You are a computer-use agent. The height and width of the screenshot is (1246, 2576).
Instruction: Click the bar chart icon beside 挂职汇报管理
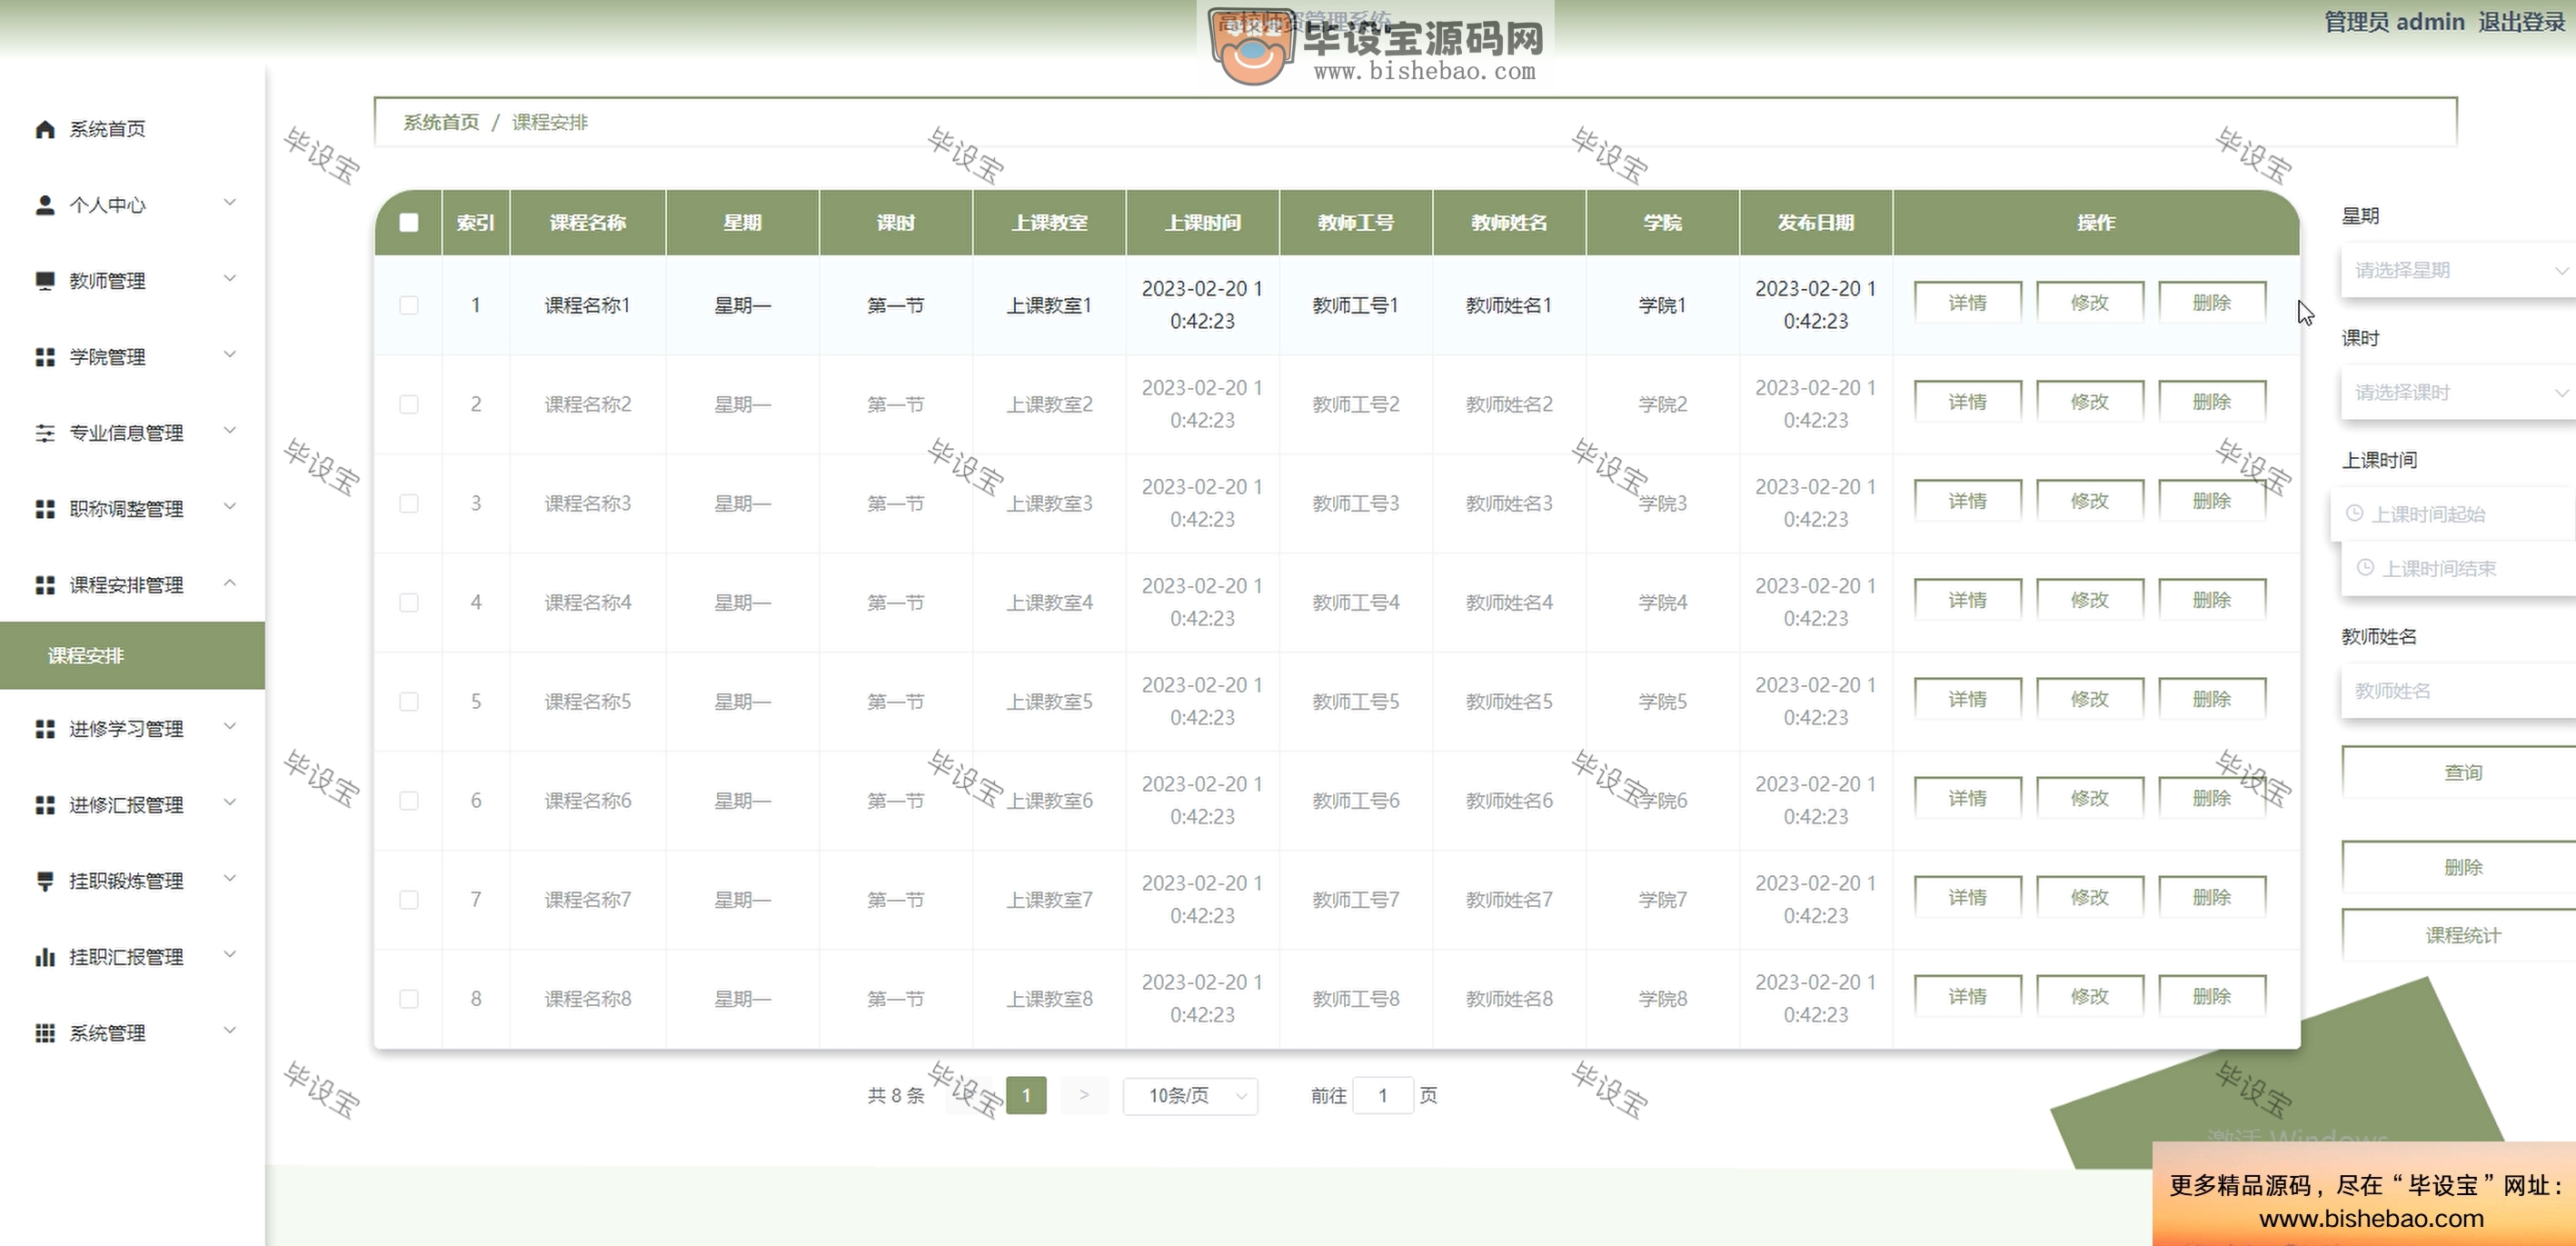(x=44, y=957)
